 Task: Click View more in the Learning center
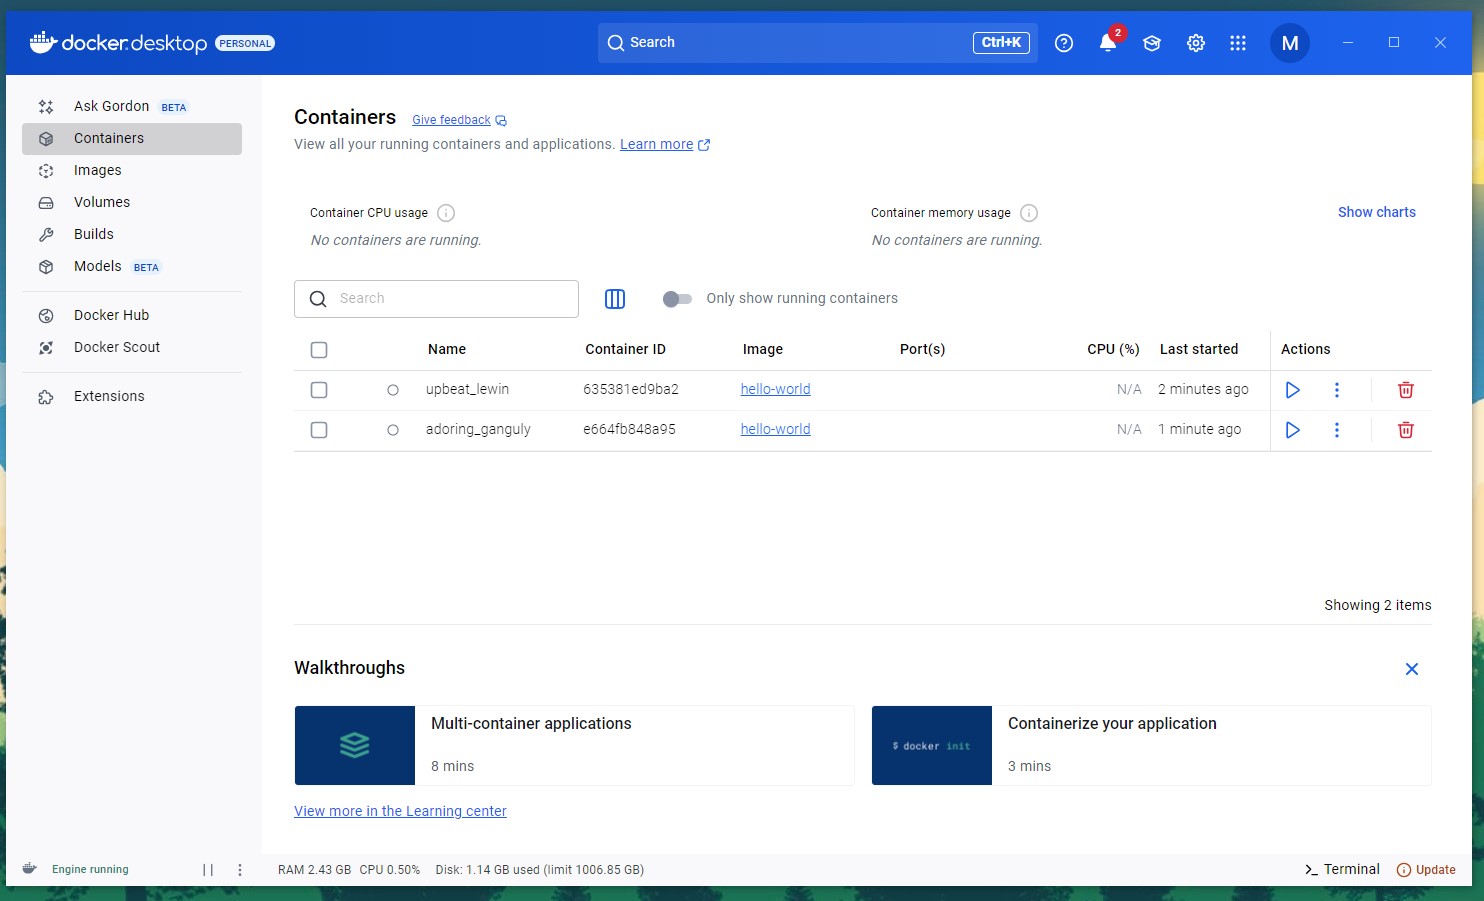[x=400, y=811]
